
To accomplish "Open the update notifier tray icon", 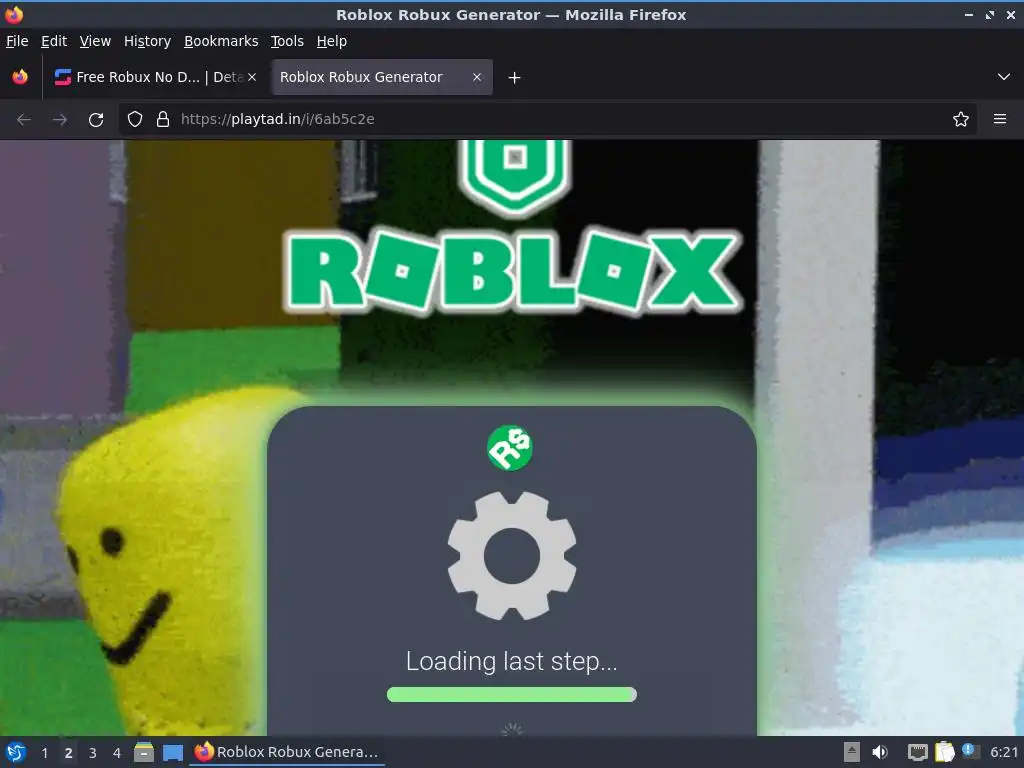I will point(969,751).
